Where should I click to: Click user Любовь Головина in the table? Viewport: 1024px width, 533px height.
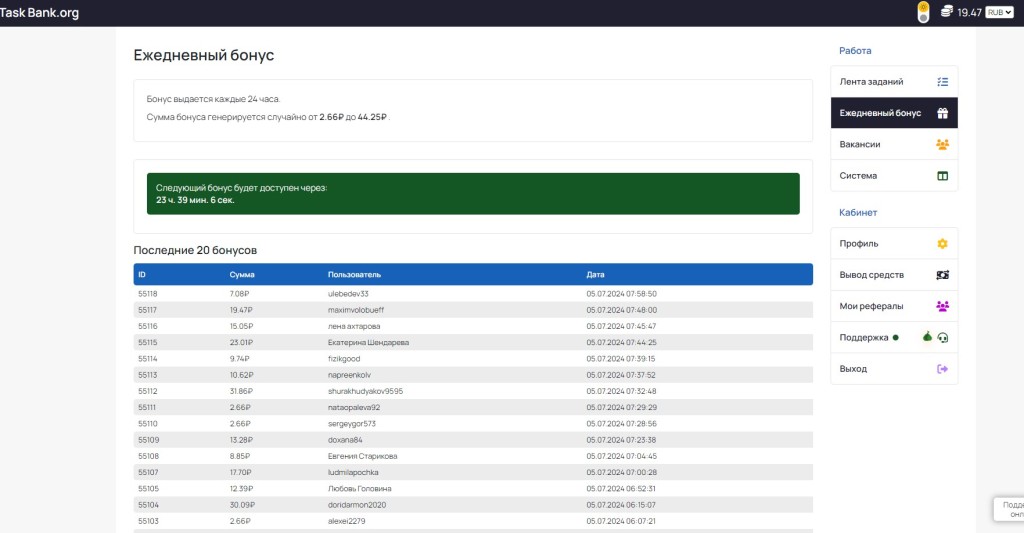(360, 489)
